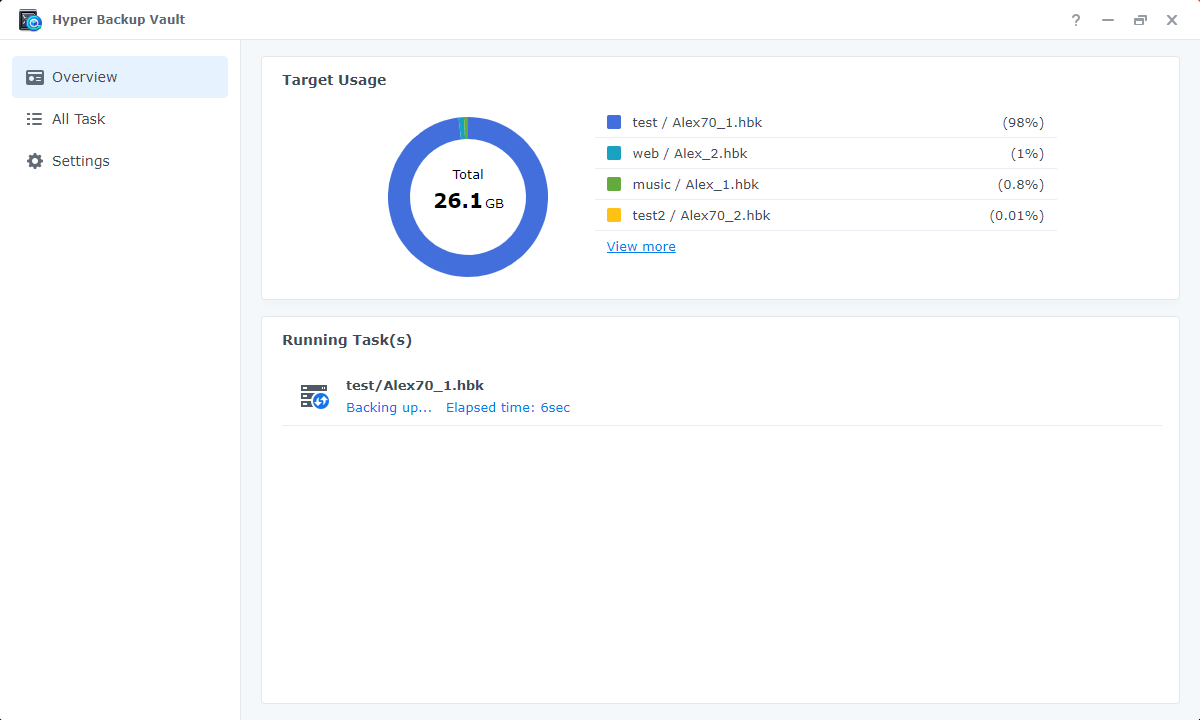Click the Hyper Backup Vault app icon
Image resolution: width=1200 pixels, height=720 pixels.
pyautogui.click(x=30, y=20)
